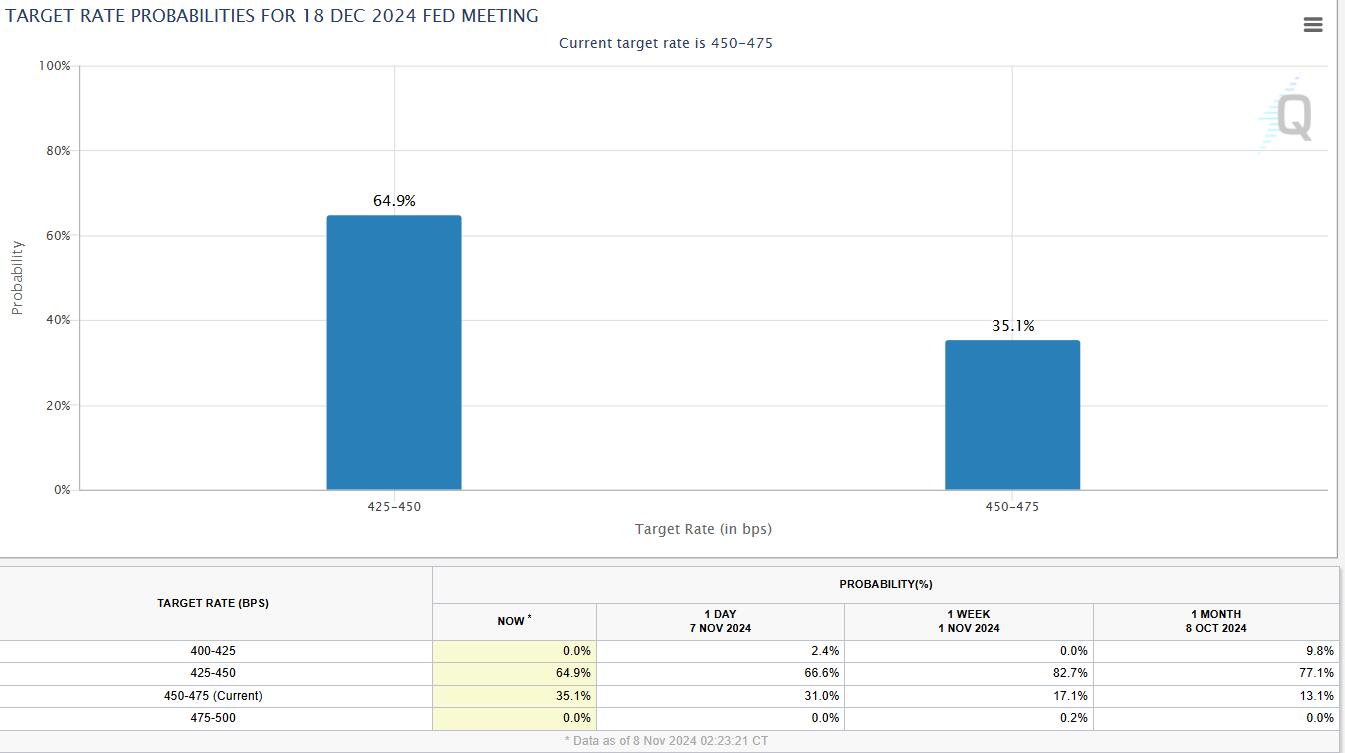Select the 450-475 (Current) row label

pos(213,696)
